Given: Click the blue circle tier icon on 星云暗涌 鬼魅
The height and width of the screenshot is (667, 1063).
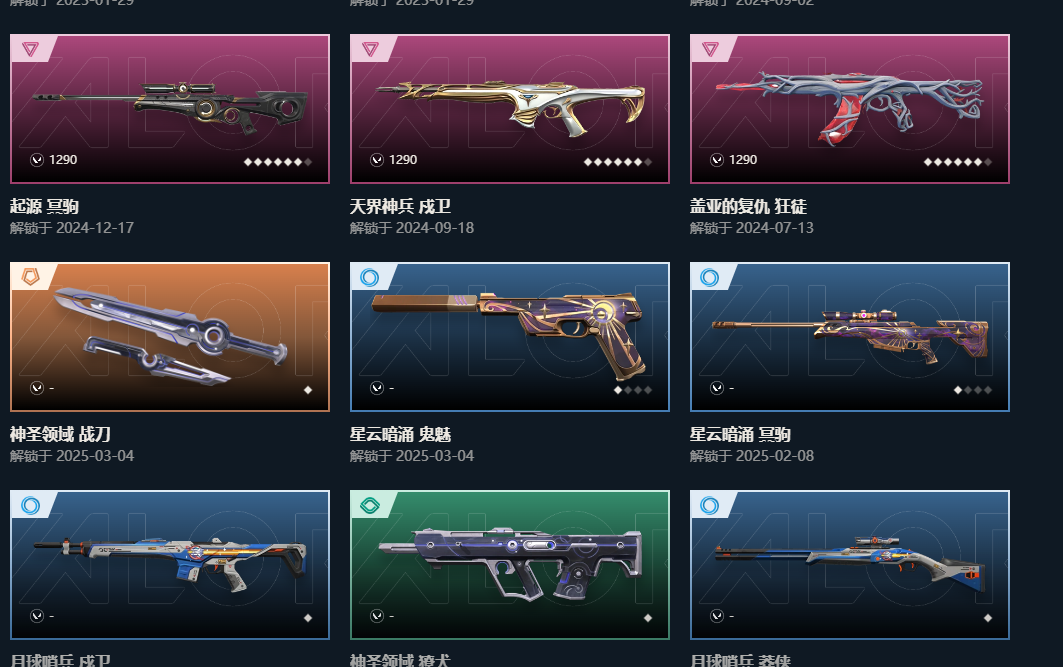Looking at the screenshot, I should (x=370, y=277).
